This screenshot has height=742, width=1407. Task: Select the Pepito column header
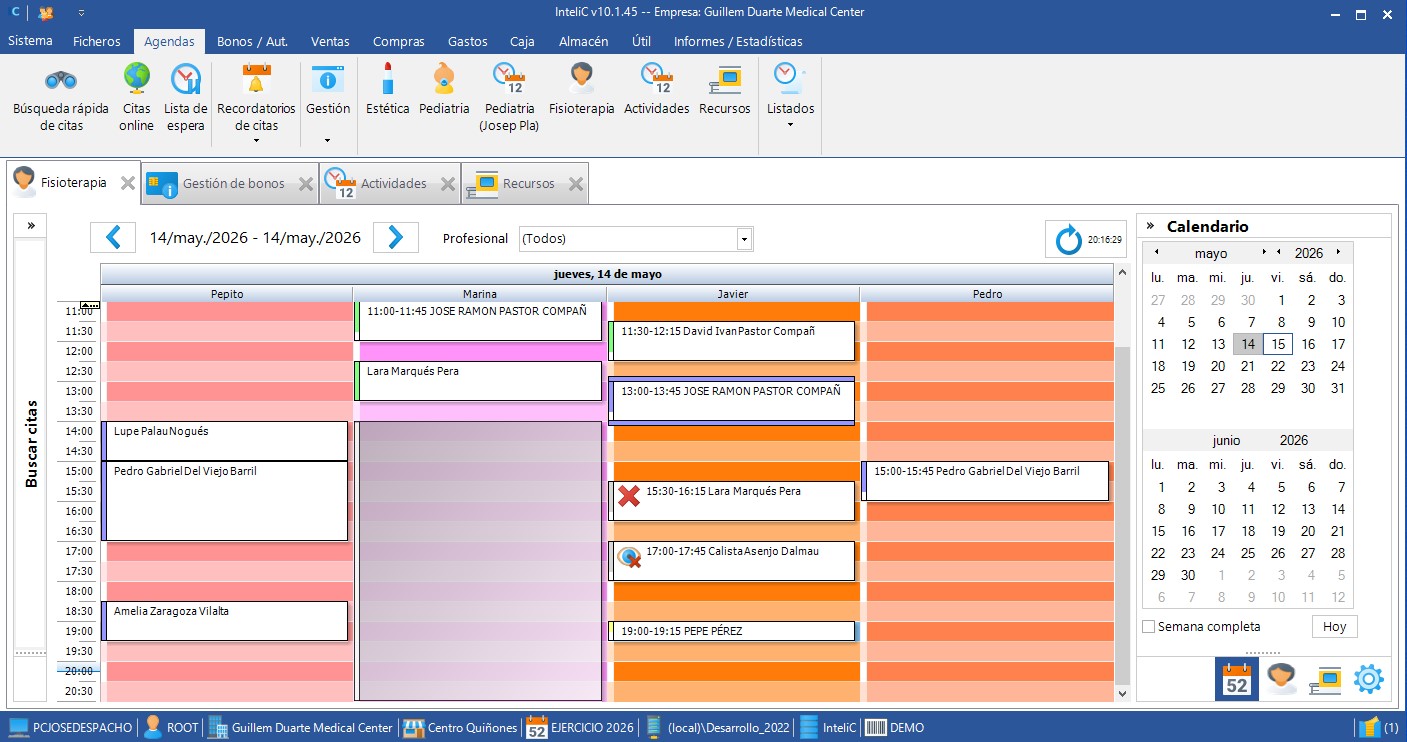click(227, 294)
